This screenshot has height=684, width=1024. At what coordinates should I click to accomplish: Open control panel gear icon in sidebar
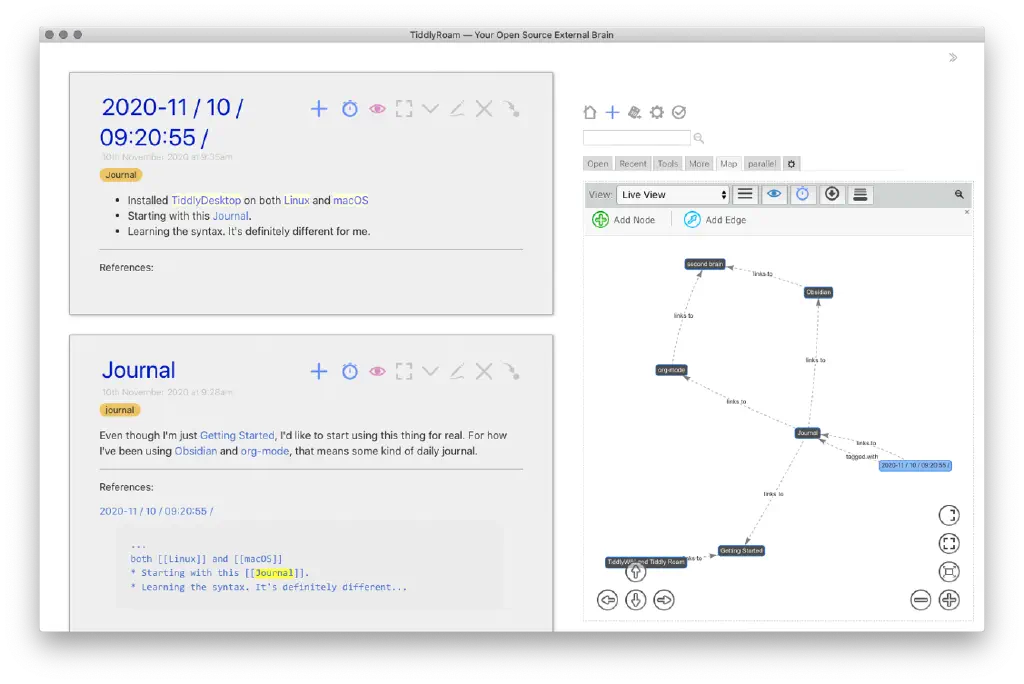click(656, 112)
